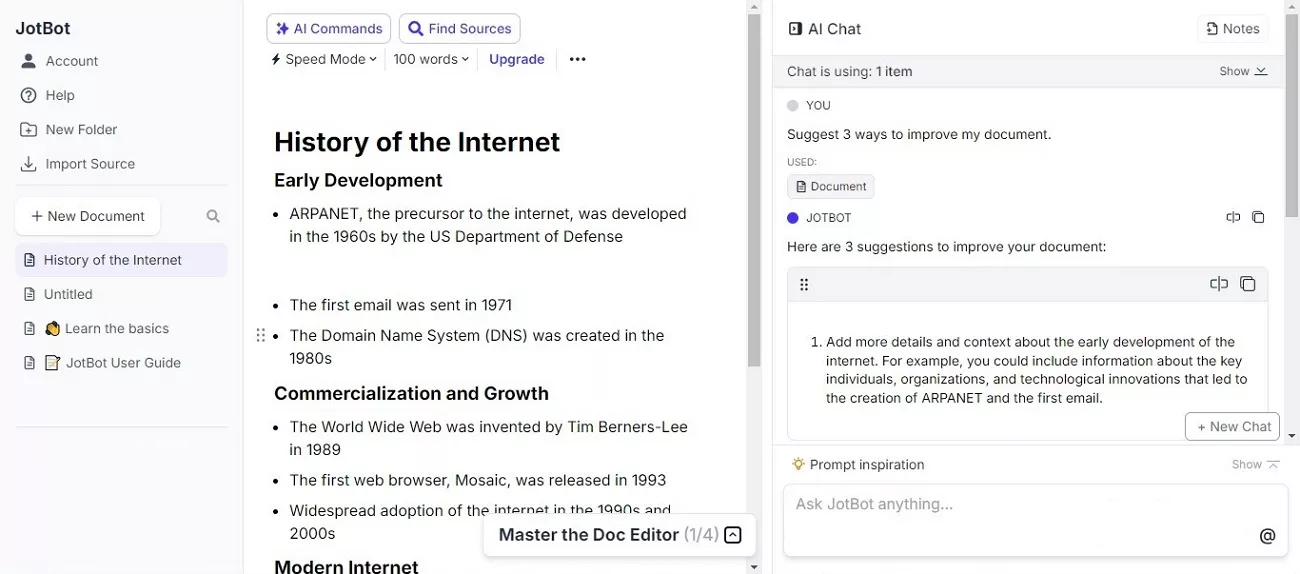Click Import Source in sidebar
Image resolution: width=1300 pixels, height=574 pixels.
pos(78,163)
